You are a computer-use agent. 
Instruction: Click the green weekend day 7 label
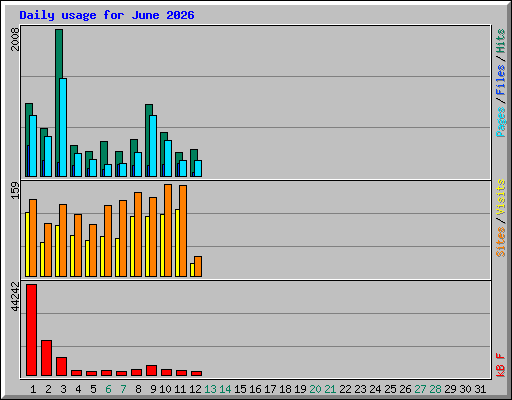tap(123, 389)
